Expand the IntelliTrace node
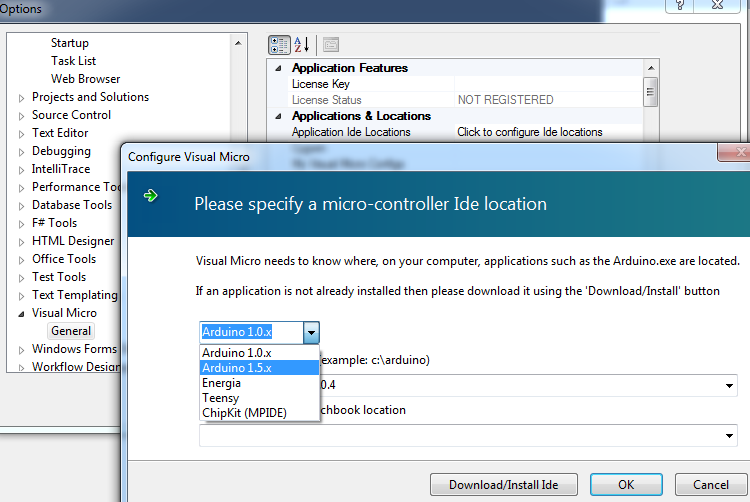This screenshot has height=502, width=750. (x=21, y=170)
